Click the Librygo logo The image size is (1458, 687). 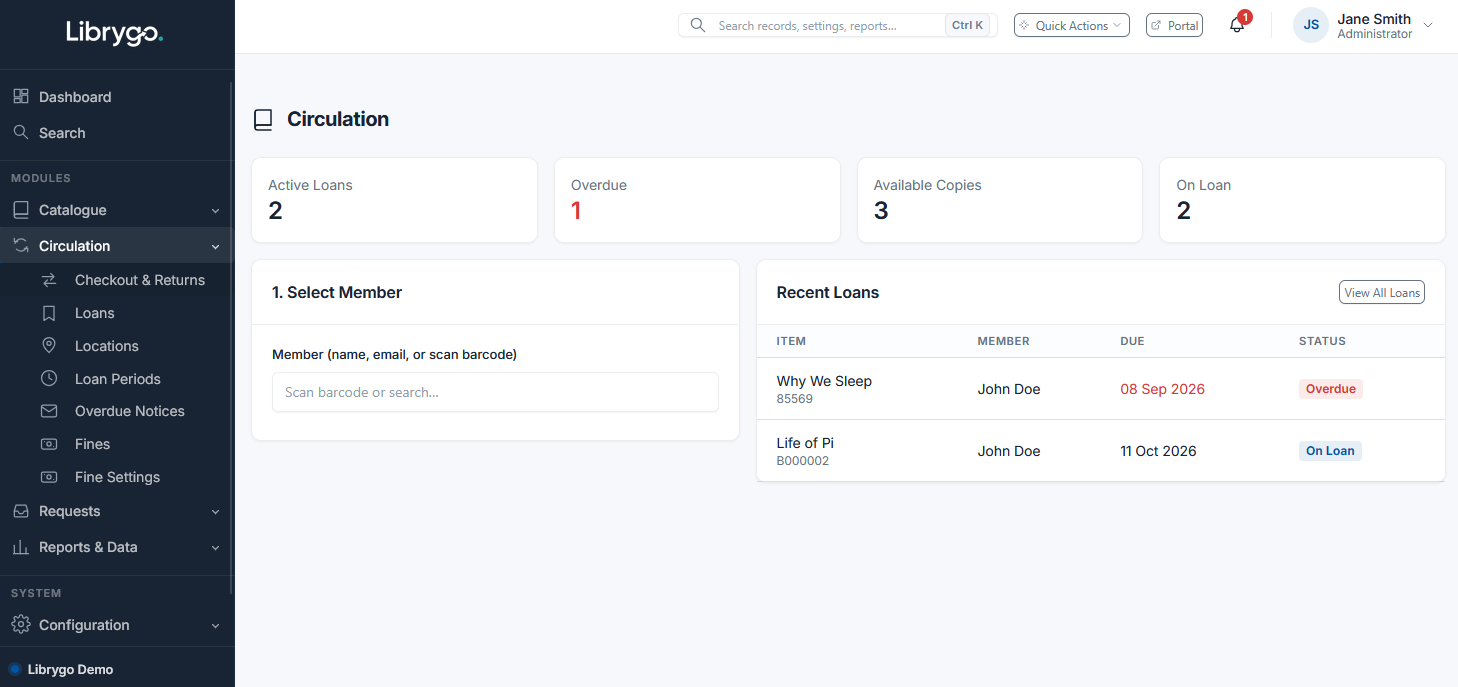point(114,32)
